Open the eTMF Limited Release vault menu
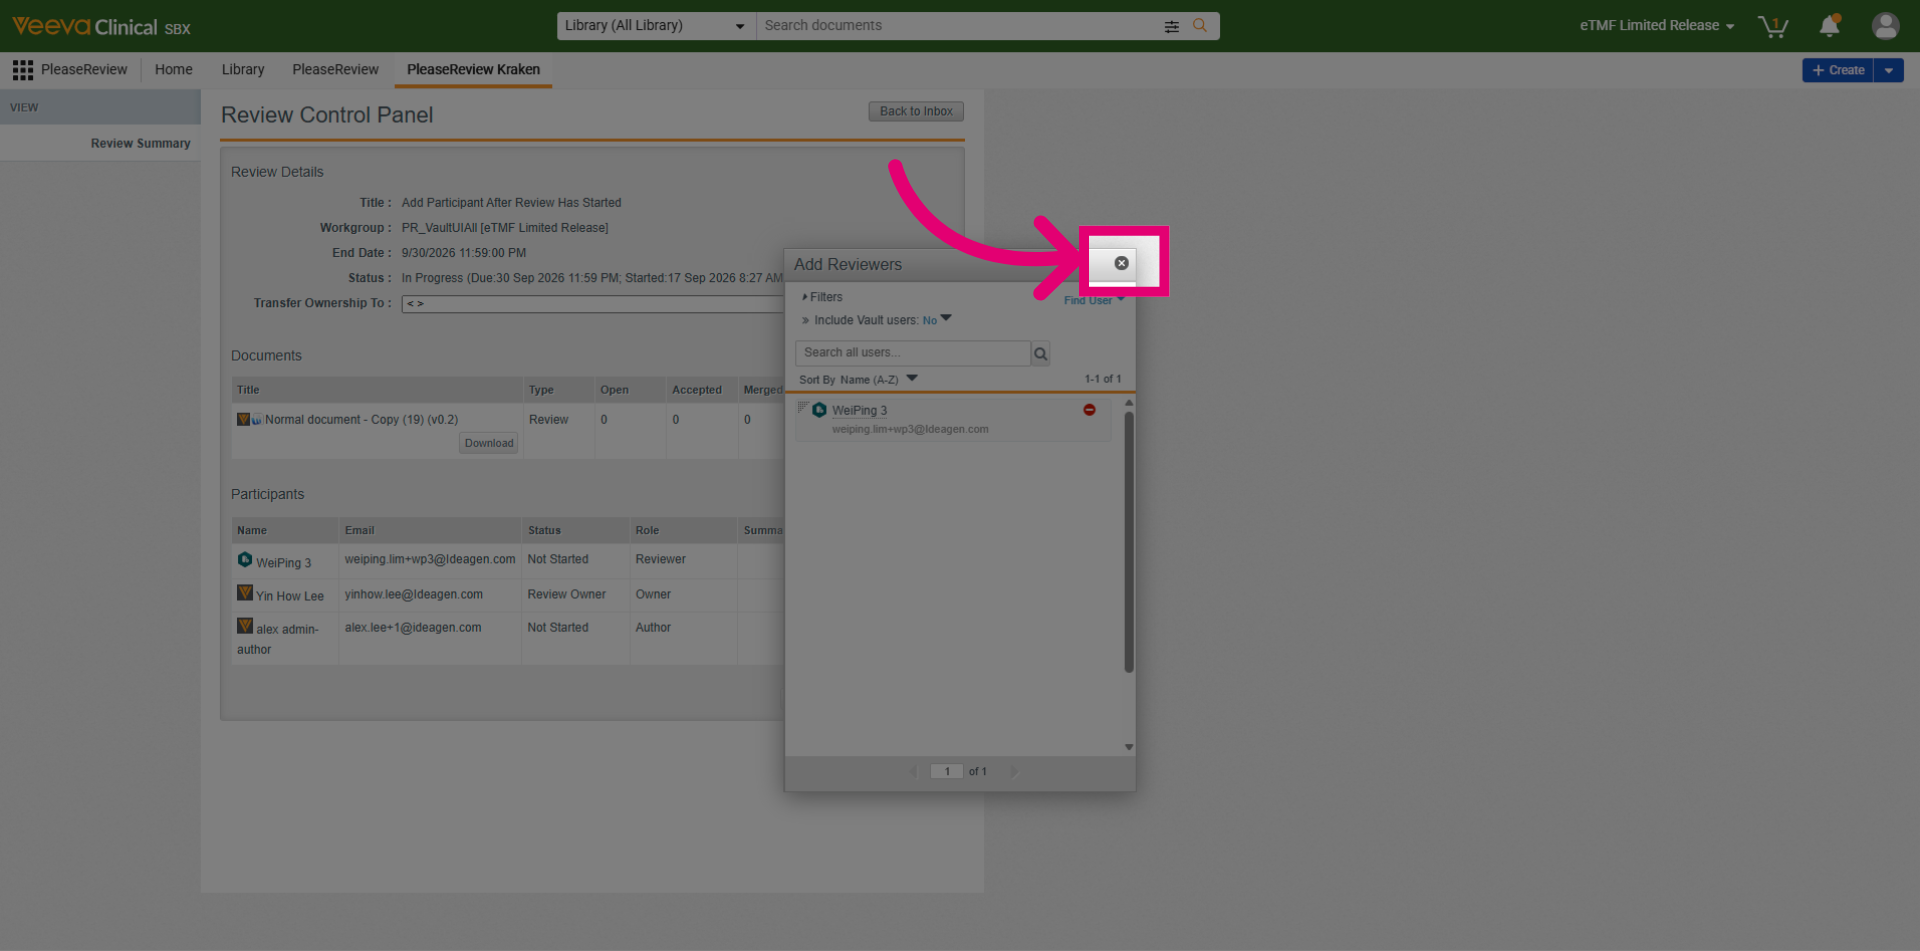This screenshot has height=951, width=1920. [1657, 26]
